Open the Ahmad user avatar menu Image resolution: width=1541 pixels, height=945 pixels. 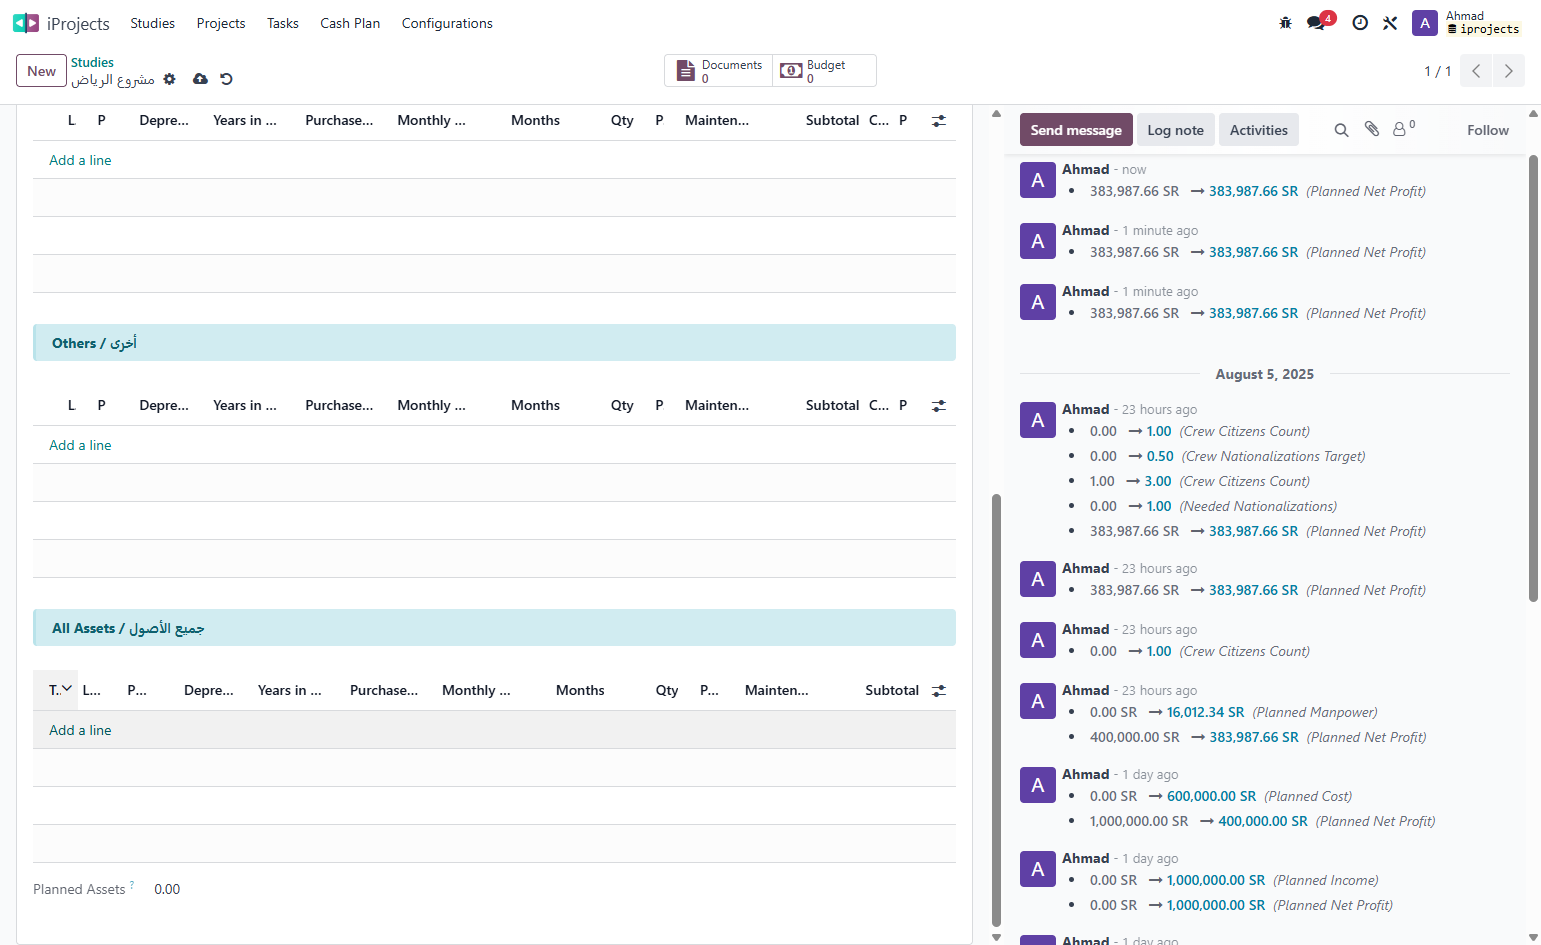pos(1425,23)
